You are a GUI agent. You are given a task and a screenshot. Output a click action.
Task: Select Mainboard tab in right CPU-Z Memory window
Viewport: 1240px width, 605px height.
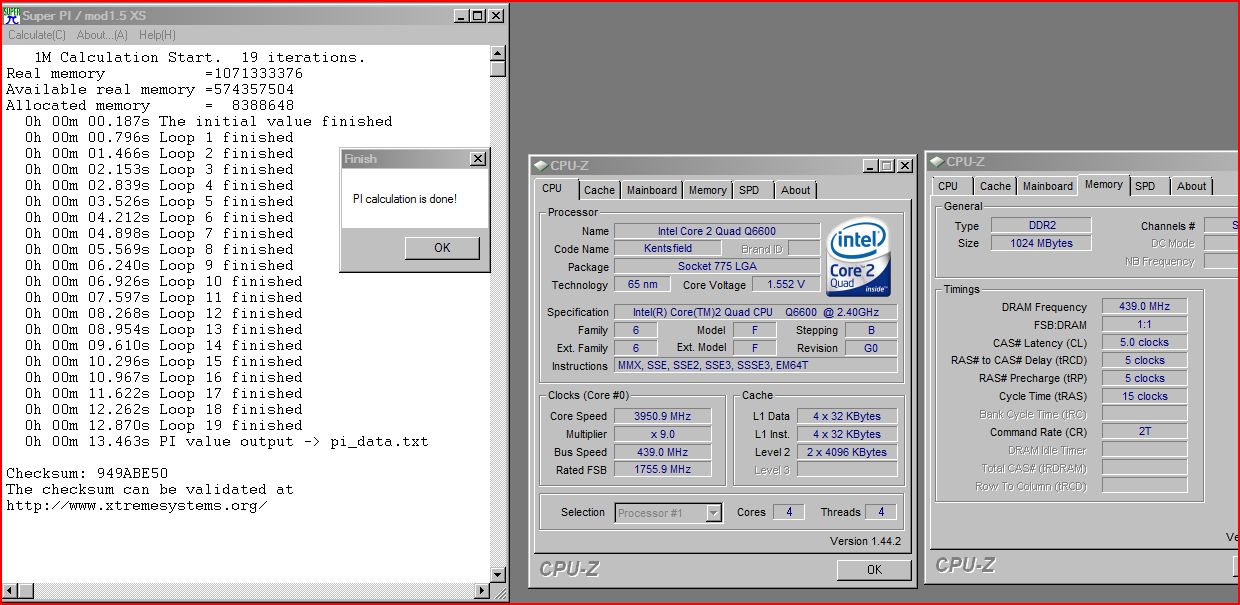tap(1047, 186)
